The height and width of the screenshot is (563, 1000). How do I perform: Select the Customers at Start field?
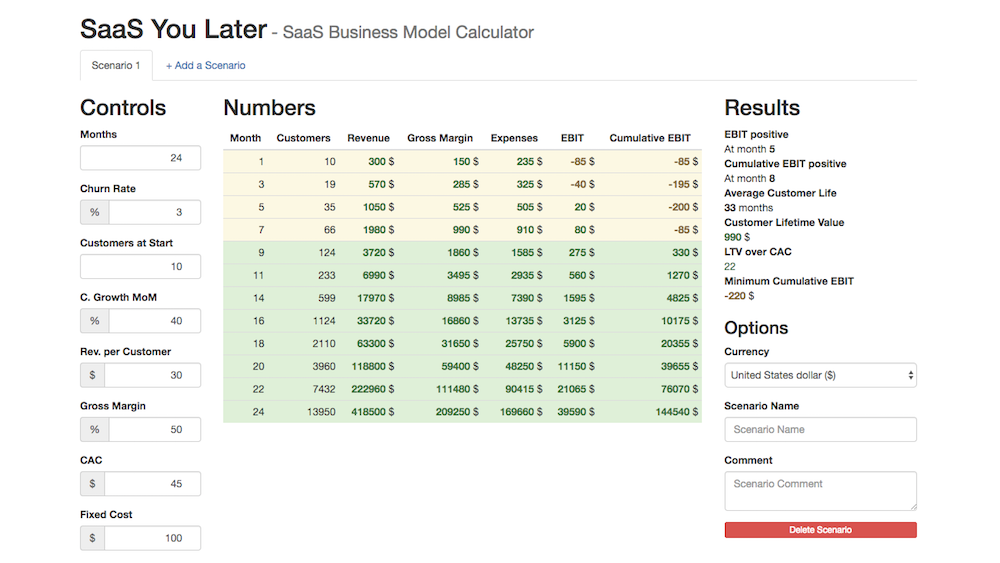tap(140, 267)
